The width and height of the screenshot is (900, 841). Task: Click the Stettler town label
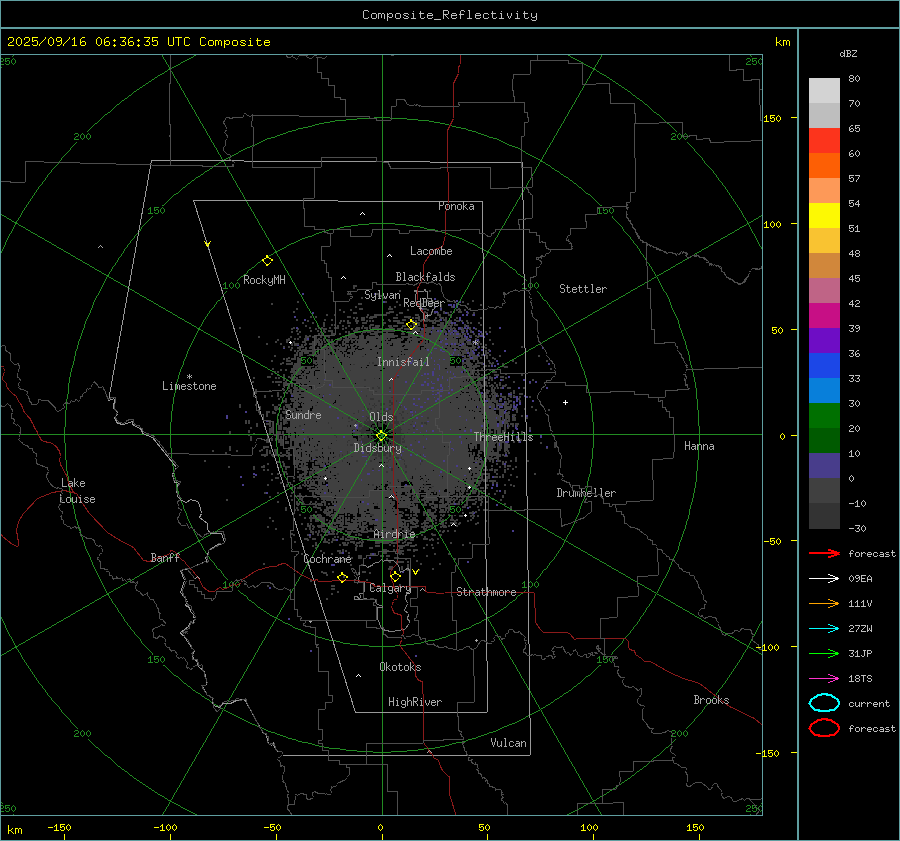(583, 289)
